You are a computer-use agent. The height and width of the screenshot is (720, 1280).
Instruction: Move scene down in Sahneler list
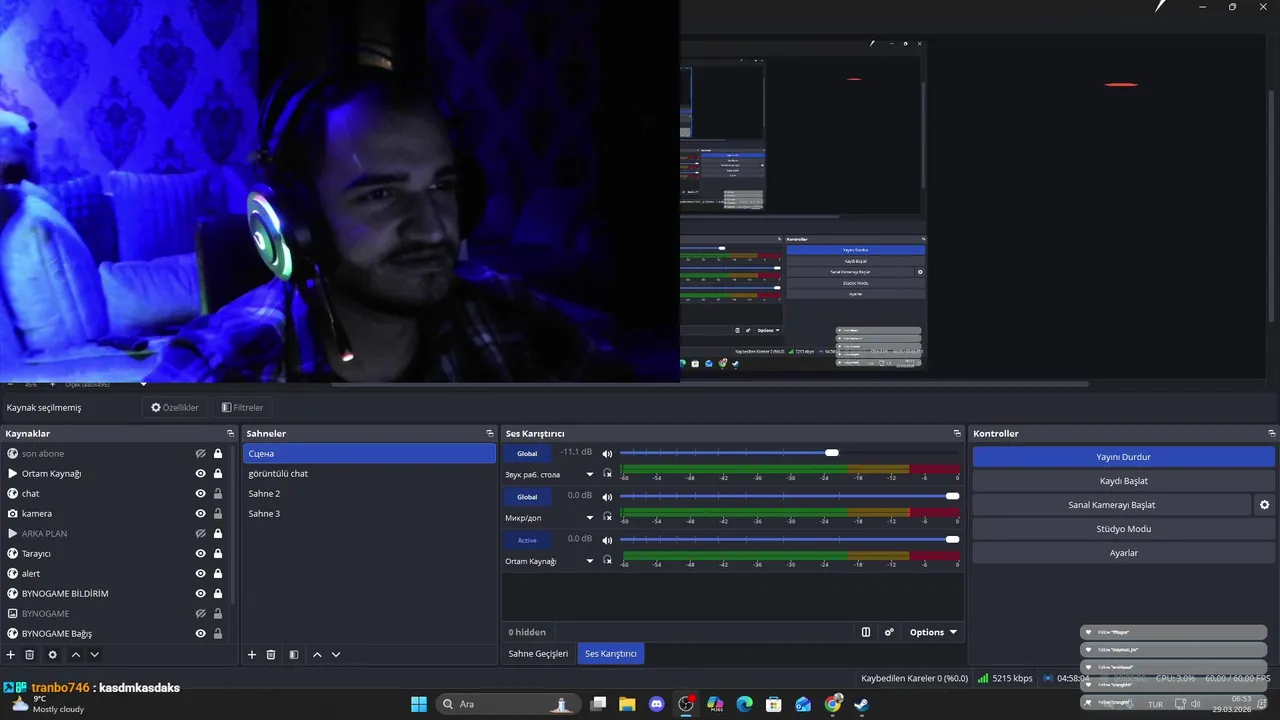336,655
